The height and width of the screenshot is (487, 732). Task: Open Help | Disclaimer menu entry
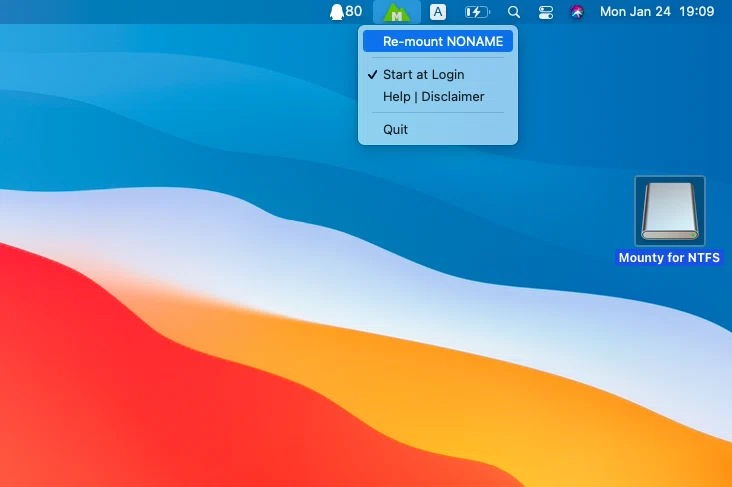[x=438, y=97]
